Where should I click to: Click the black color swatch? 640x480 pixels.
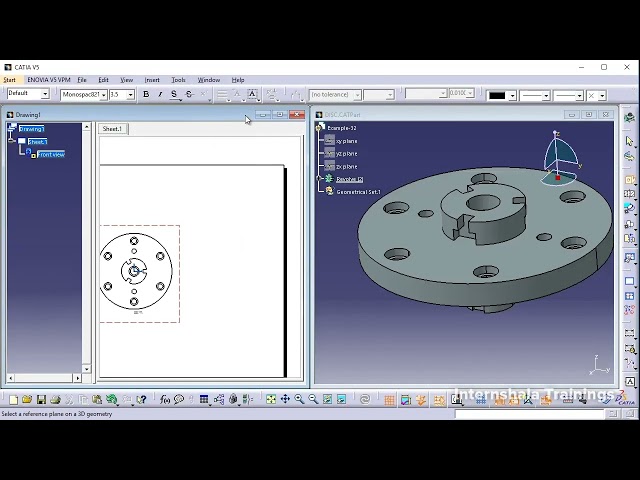(497, 96)
